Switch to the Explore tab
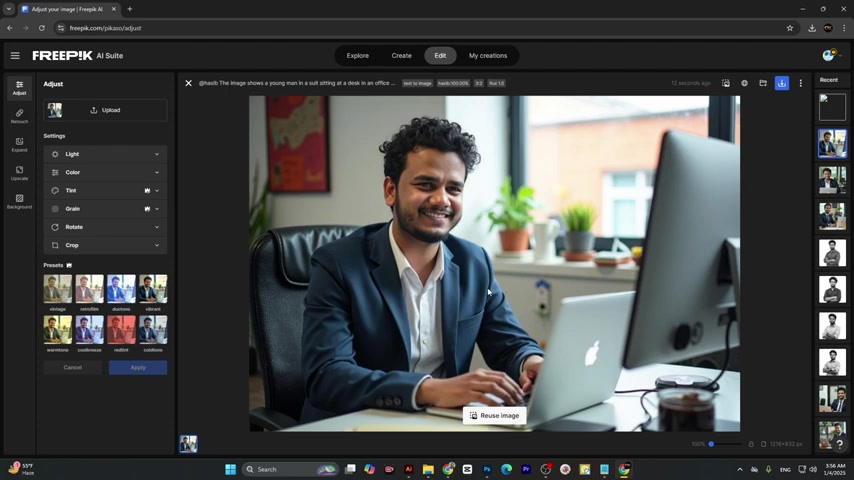This screenshot has height=480, width=854. (357, 56)
